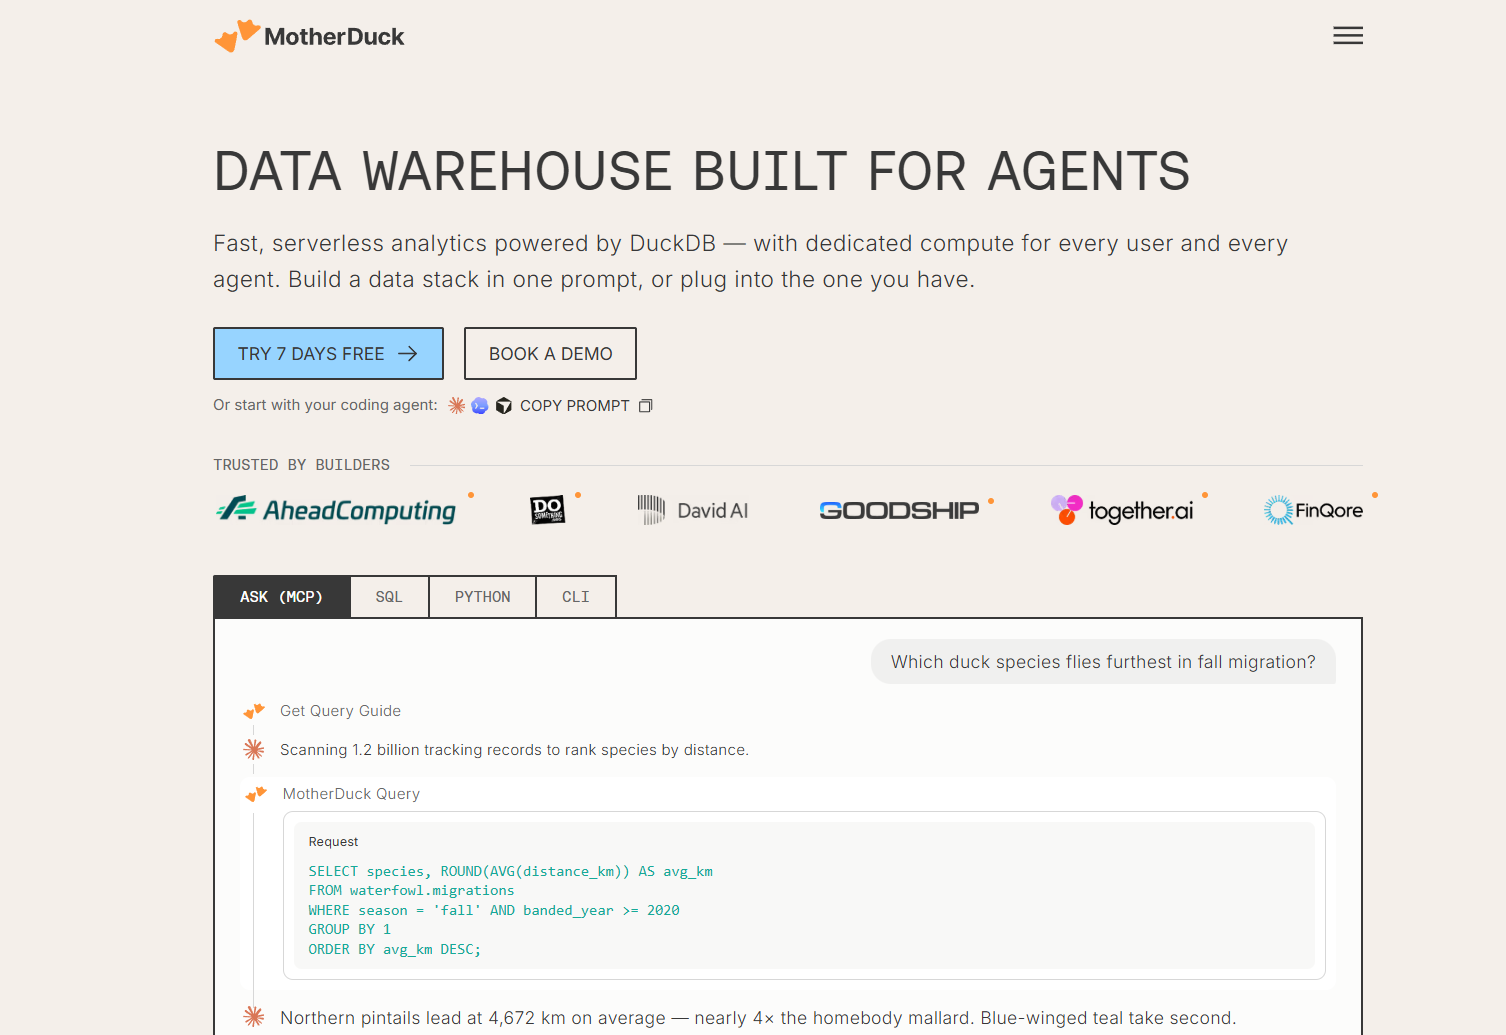Click the MotherDuck logo

tap(309, 36)
